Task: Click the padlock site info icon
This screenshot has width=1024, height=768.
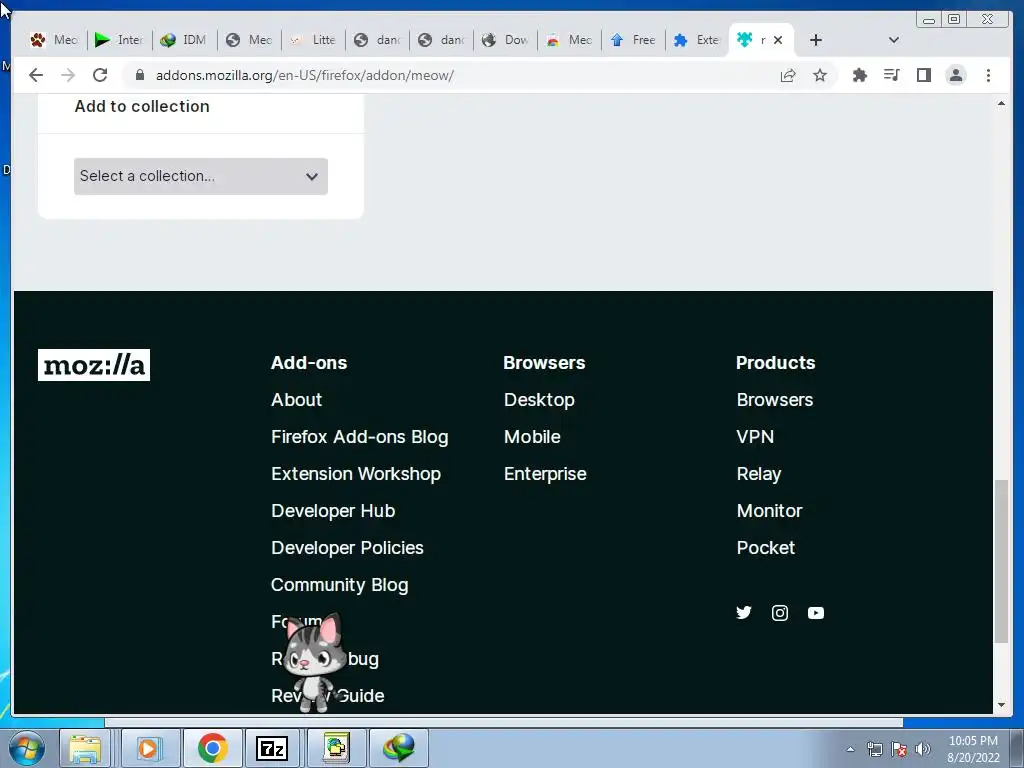Action: click(139, 75)
